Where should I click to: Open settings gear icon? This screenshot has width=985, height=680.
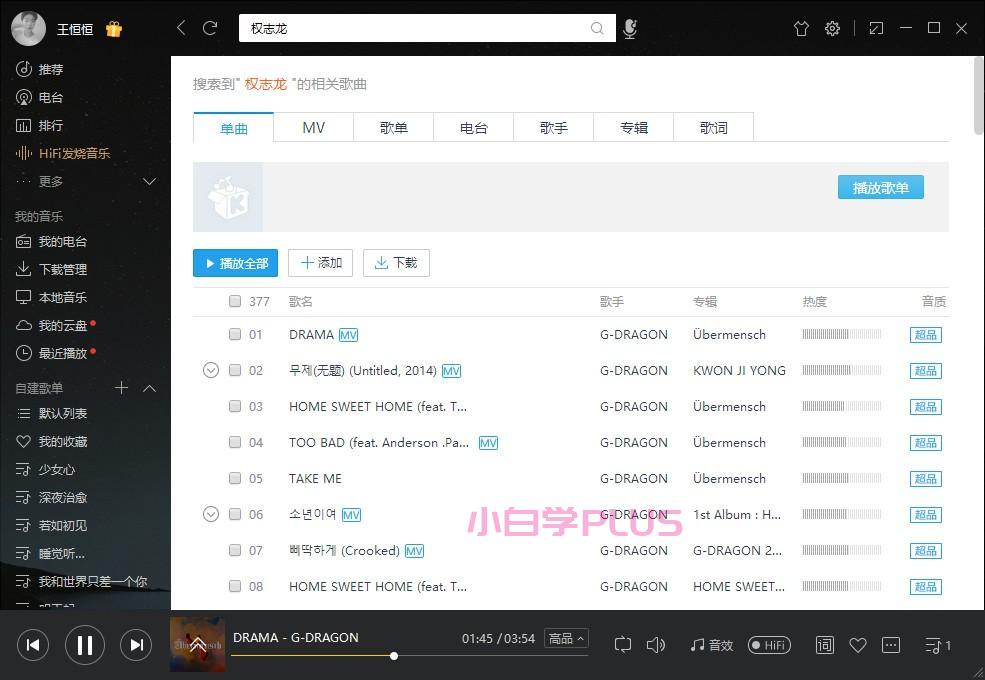click(x=832, y=28)
